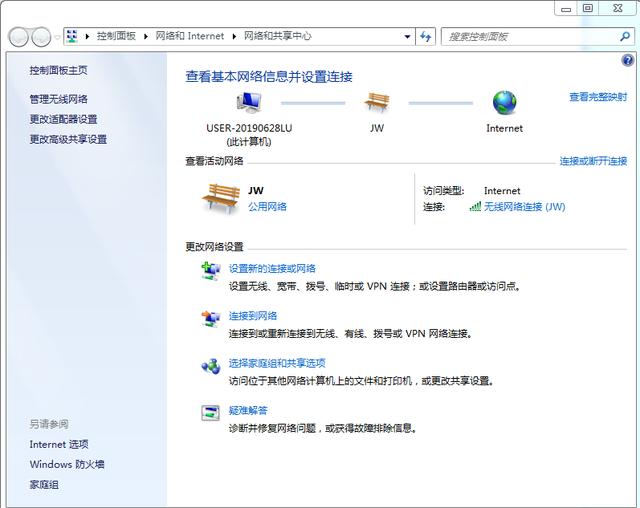Viewport: 640px width, 508px height.
Task: Expand the arrow after 控制面板 breadcrumb
Action: coord(146,36)
